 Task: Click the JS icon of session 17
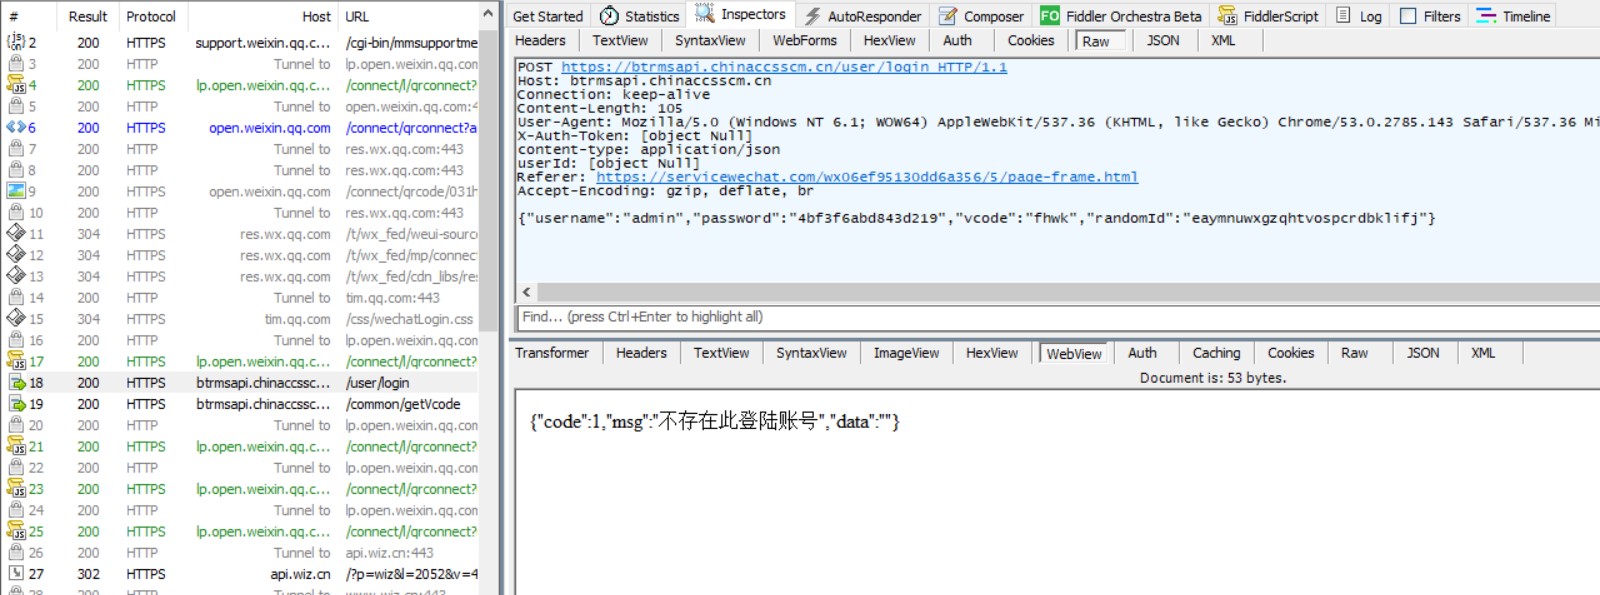click(15, 361)
